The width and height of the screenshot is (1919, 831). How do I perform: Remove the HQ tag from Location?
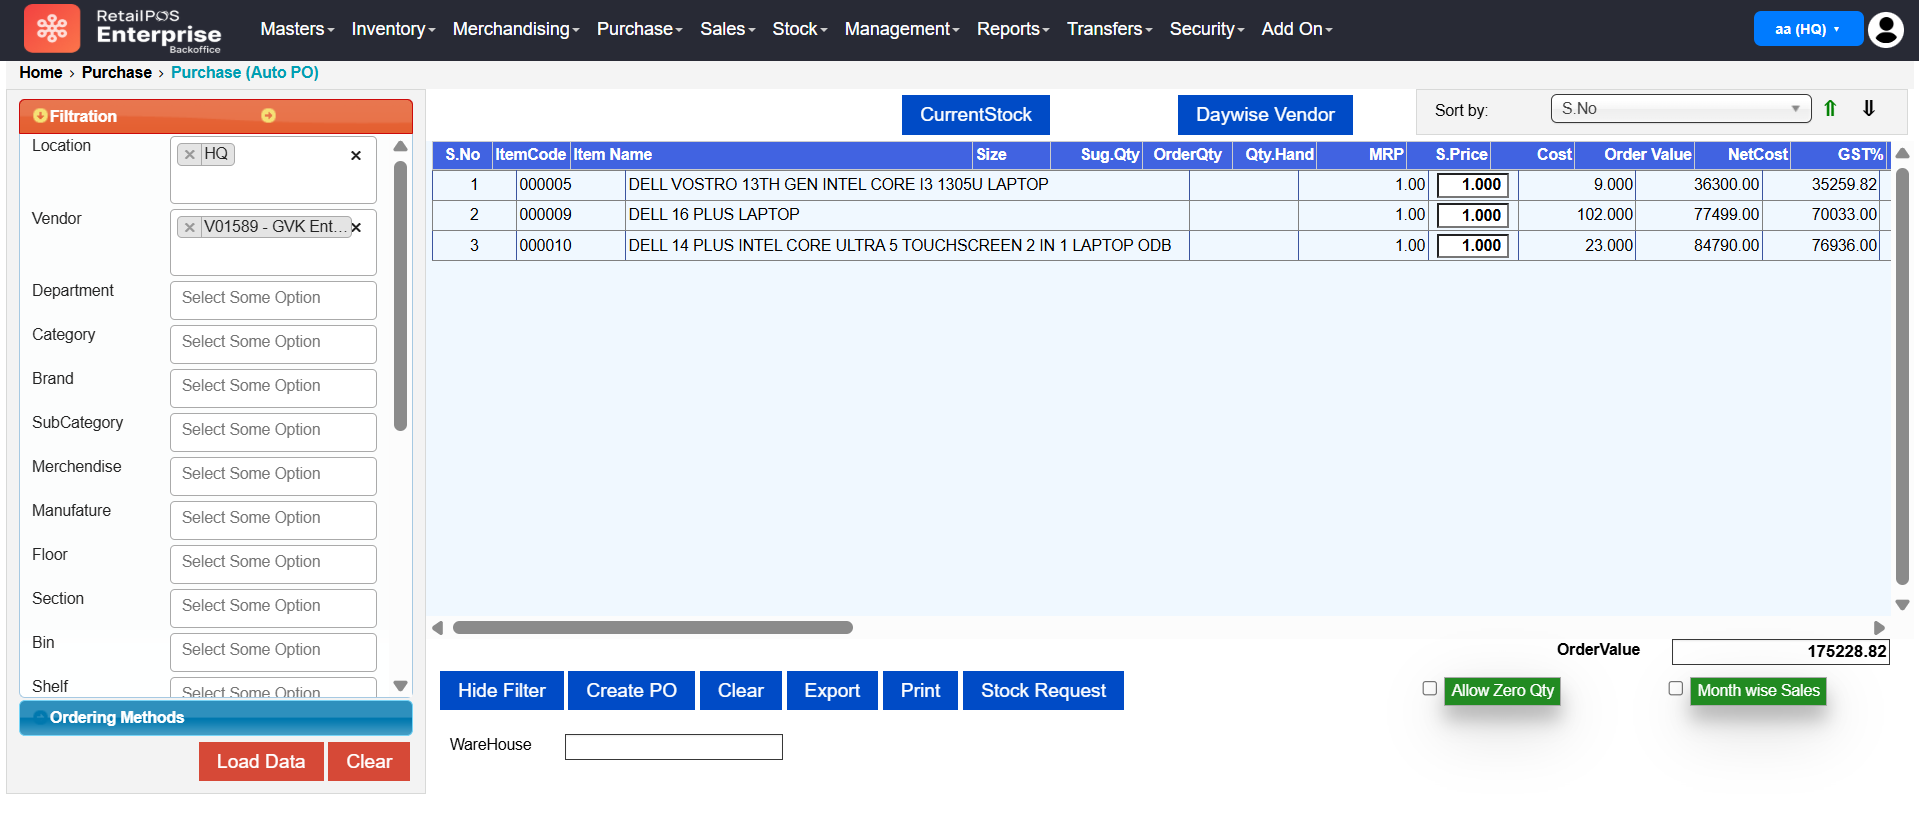pos(190,154)
